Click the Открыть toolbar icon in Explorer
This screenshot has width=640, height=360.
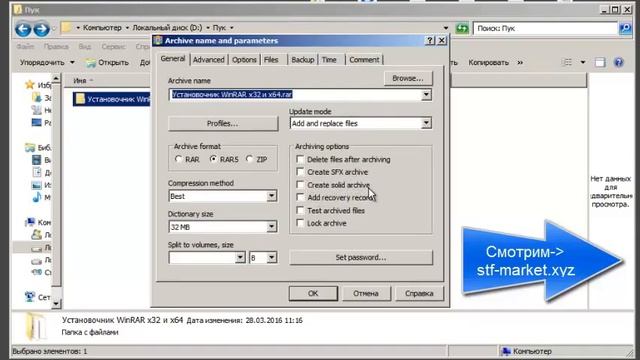tap(91, 62)
